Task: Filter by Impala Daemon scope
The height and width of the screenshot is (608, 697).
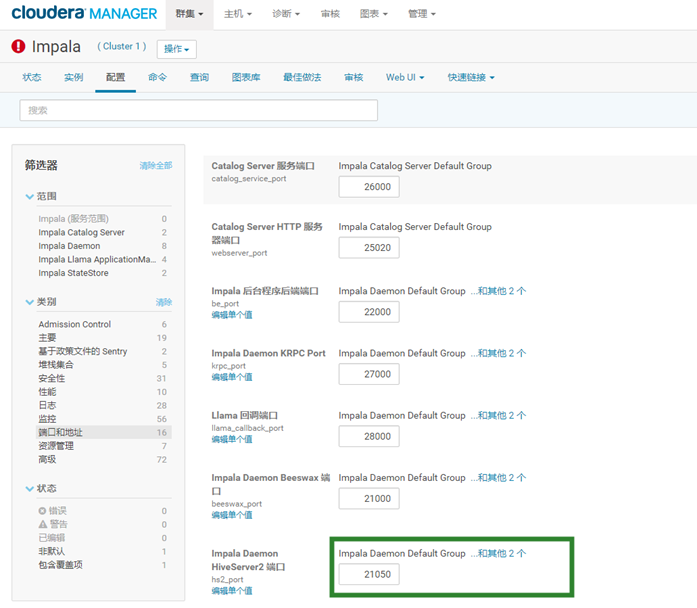Action: click(x=69, y=246)
